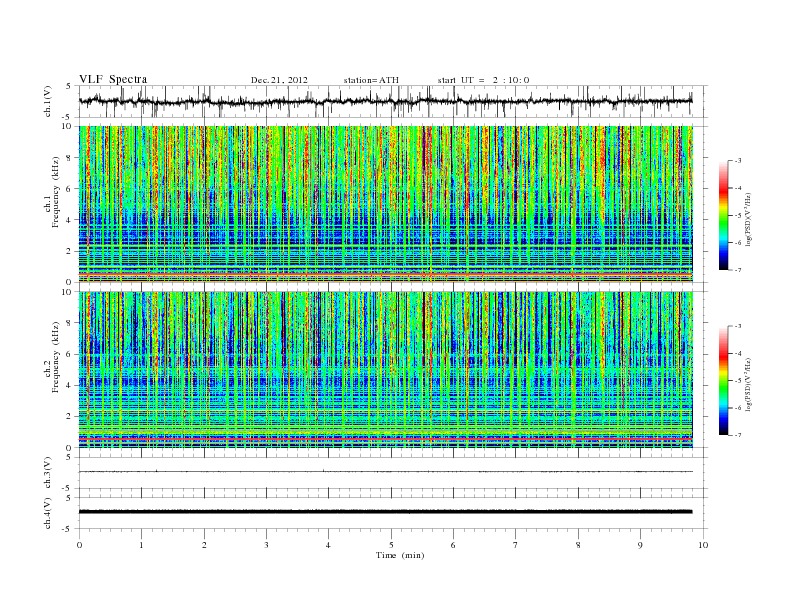Click the ch.1 Frequency (kHz) axis label

click(x=52, y=192)
